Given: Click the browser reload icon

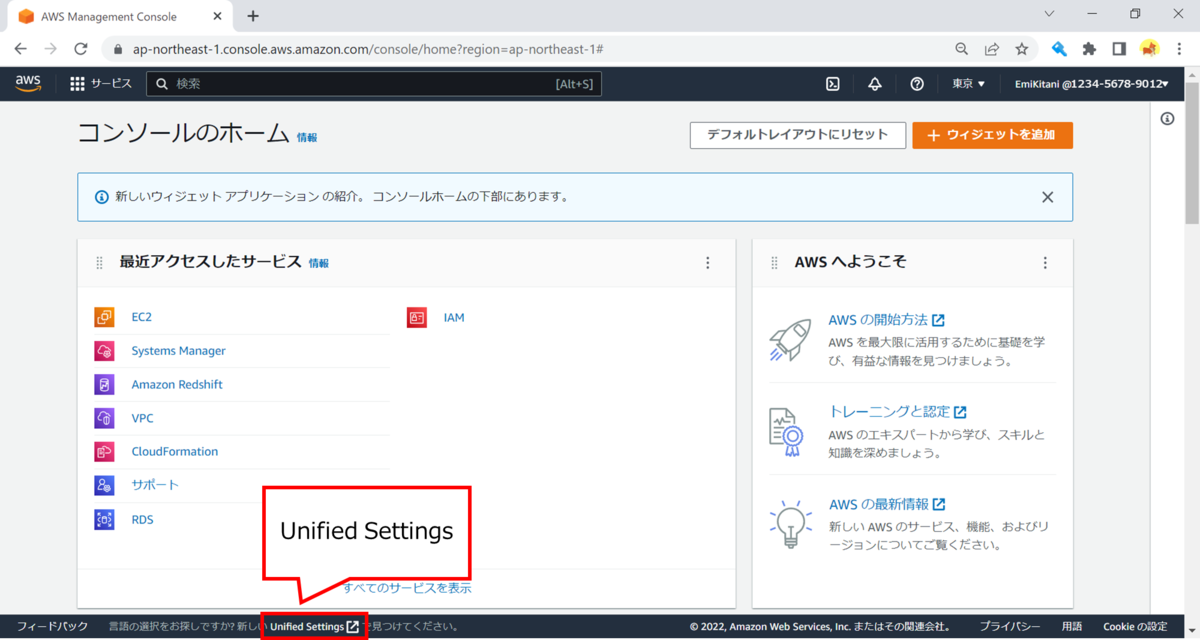Looking at the screenshot, I should [82, 48].
